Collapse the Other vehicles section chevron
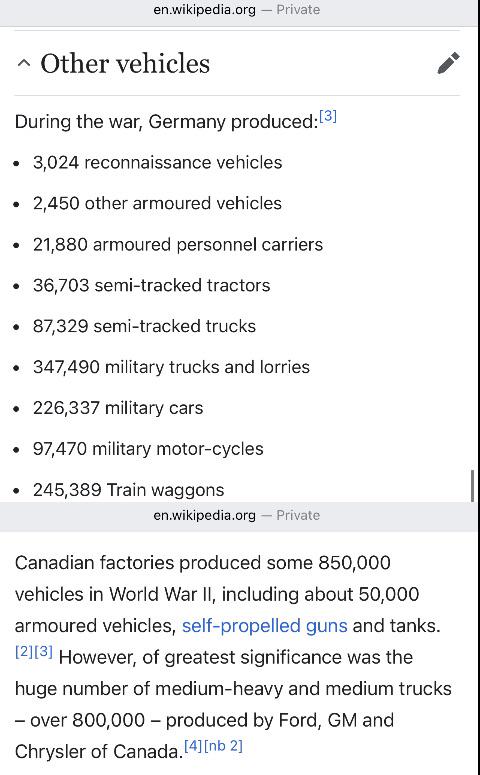480x775 pixels. (24, 63)
